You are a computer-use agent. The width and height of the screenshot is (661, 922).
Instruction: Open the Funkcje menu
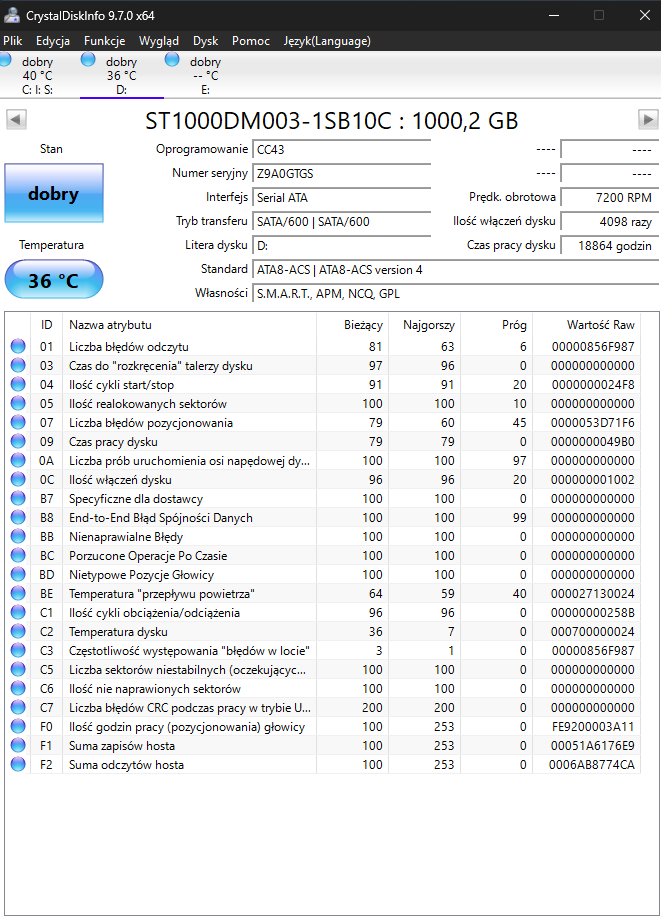coord(104,41)
